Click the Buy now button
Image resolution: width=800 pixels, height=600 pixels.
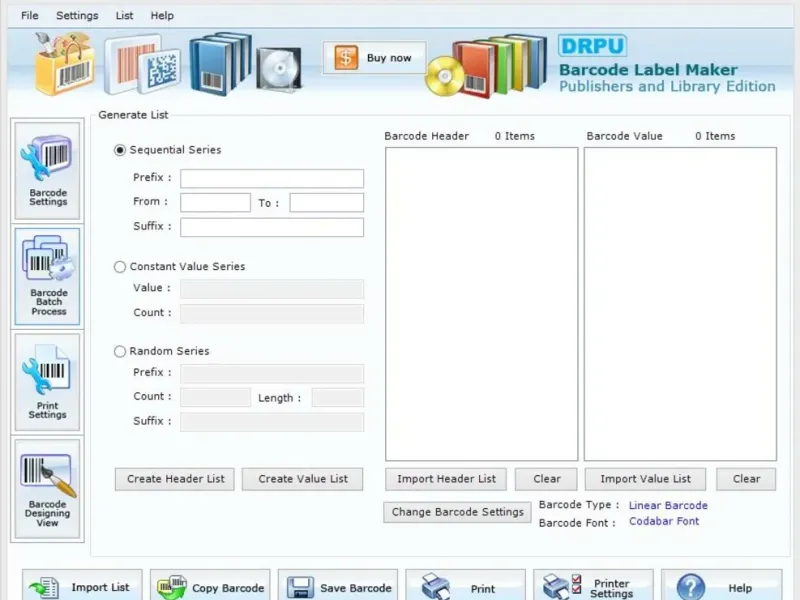[374, 58]
